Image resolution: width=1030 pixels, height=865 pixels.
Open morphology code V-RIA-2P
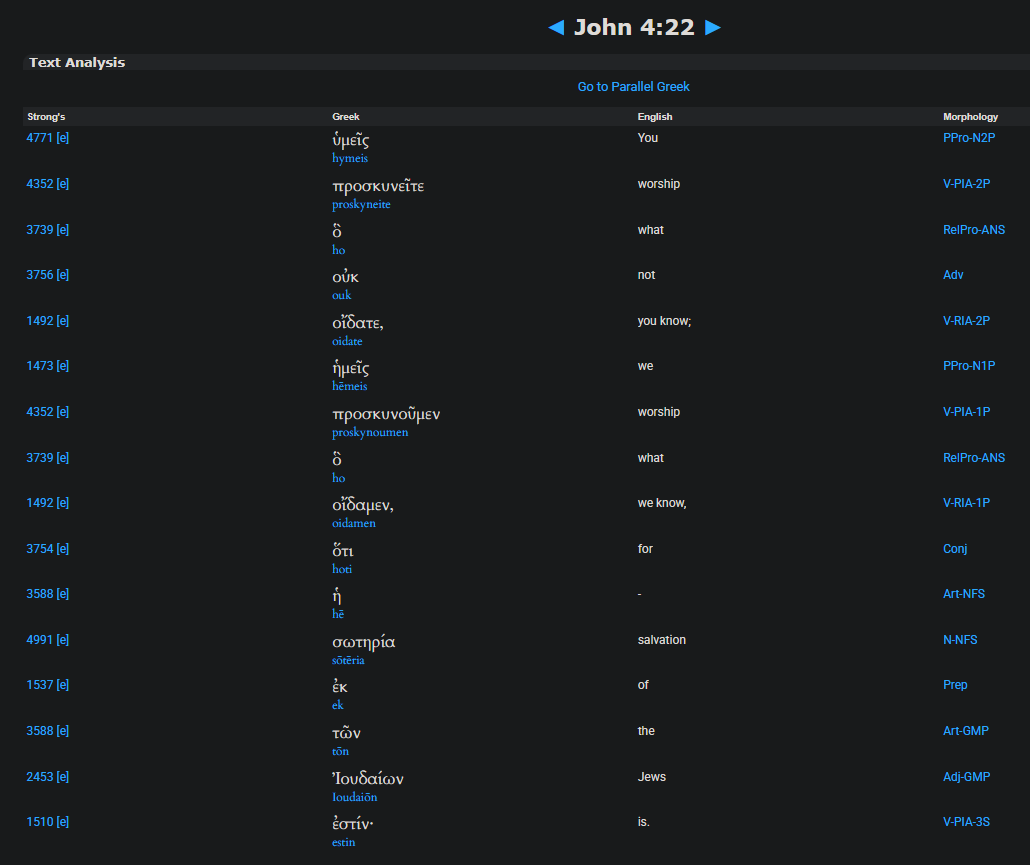966,321
